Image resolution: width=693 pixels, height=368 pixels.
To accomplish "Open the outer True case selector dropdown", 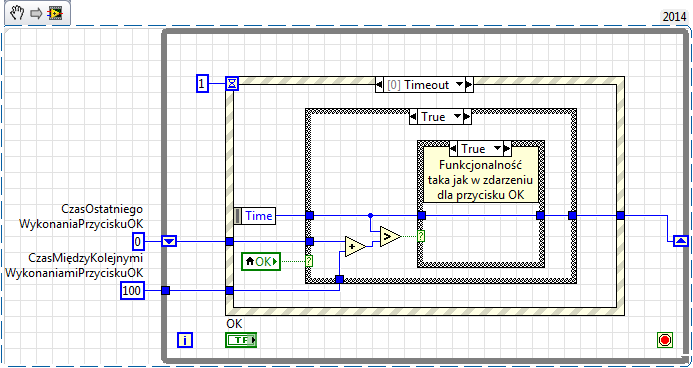I will tap(457, 117).
